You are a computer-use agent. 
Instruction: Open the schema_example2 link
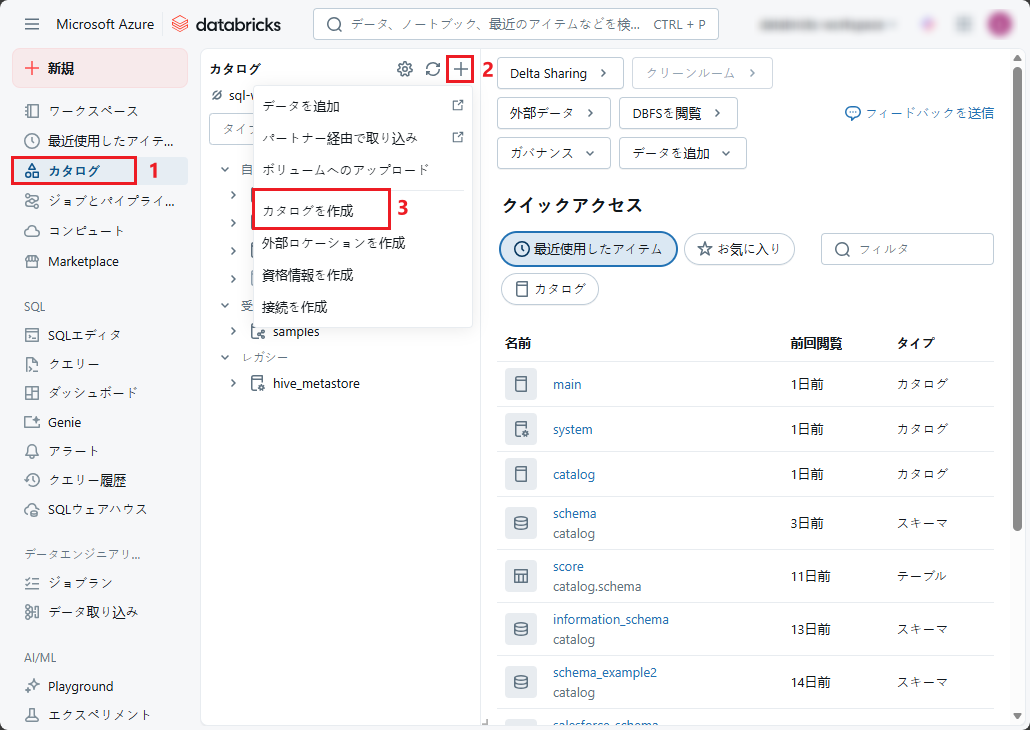pos(604,672)
